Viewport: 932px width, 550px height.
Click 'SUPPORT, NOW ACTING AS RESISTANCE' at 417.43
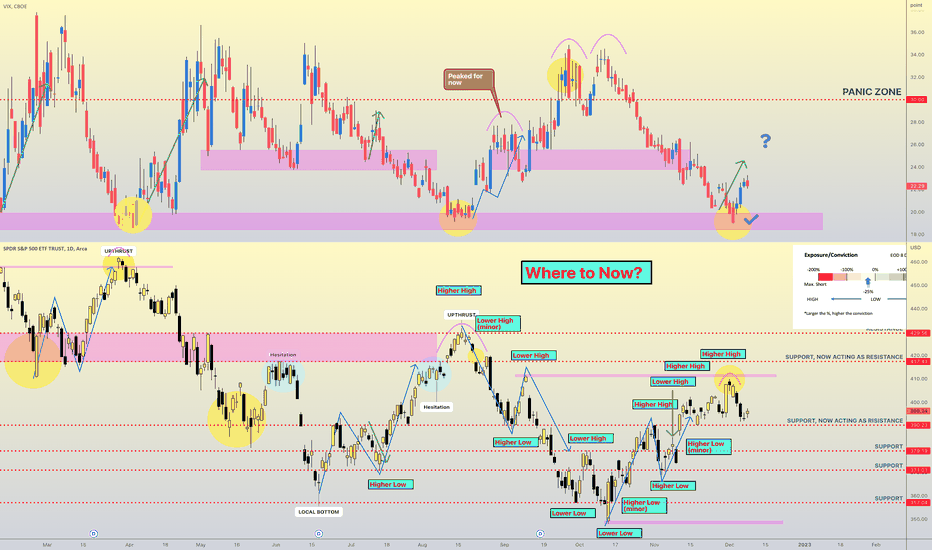[x=844, y=357]
